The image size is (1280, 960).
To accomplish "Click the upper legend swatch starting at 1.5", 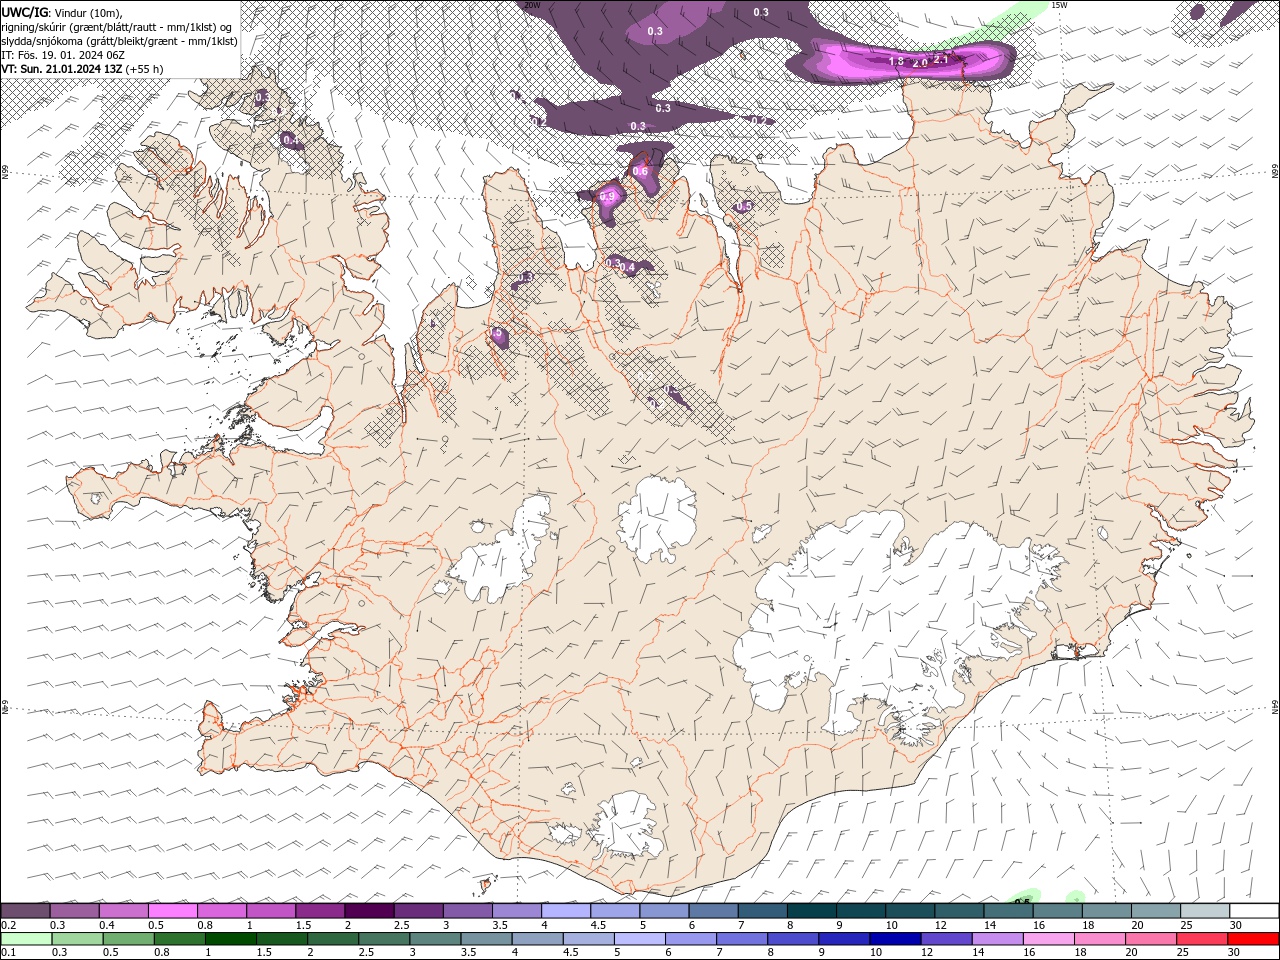I will 320,911.
